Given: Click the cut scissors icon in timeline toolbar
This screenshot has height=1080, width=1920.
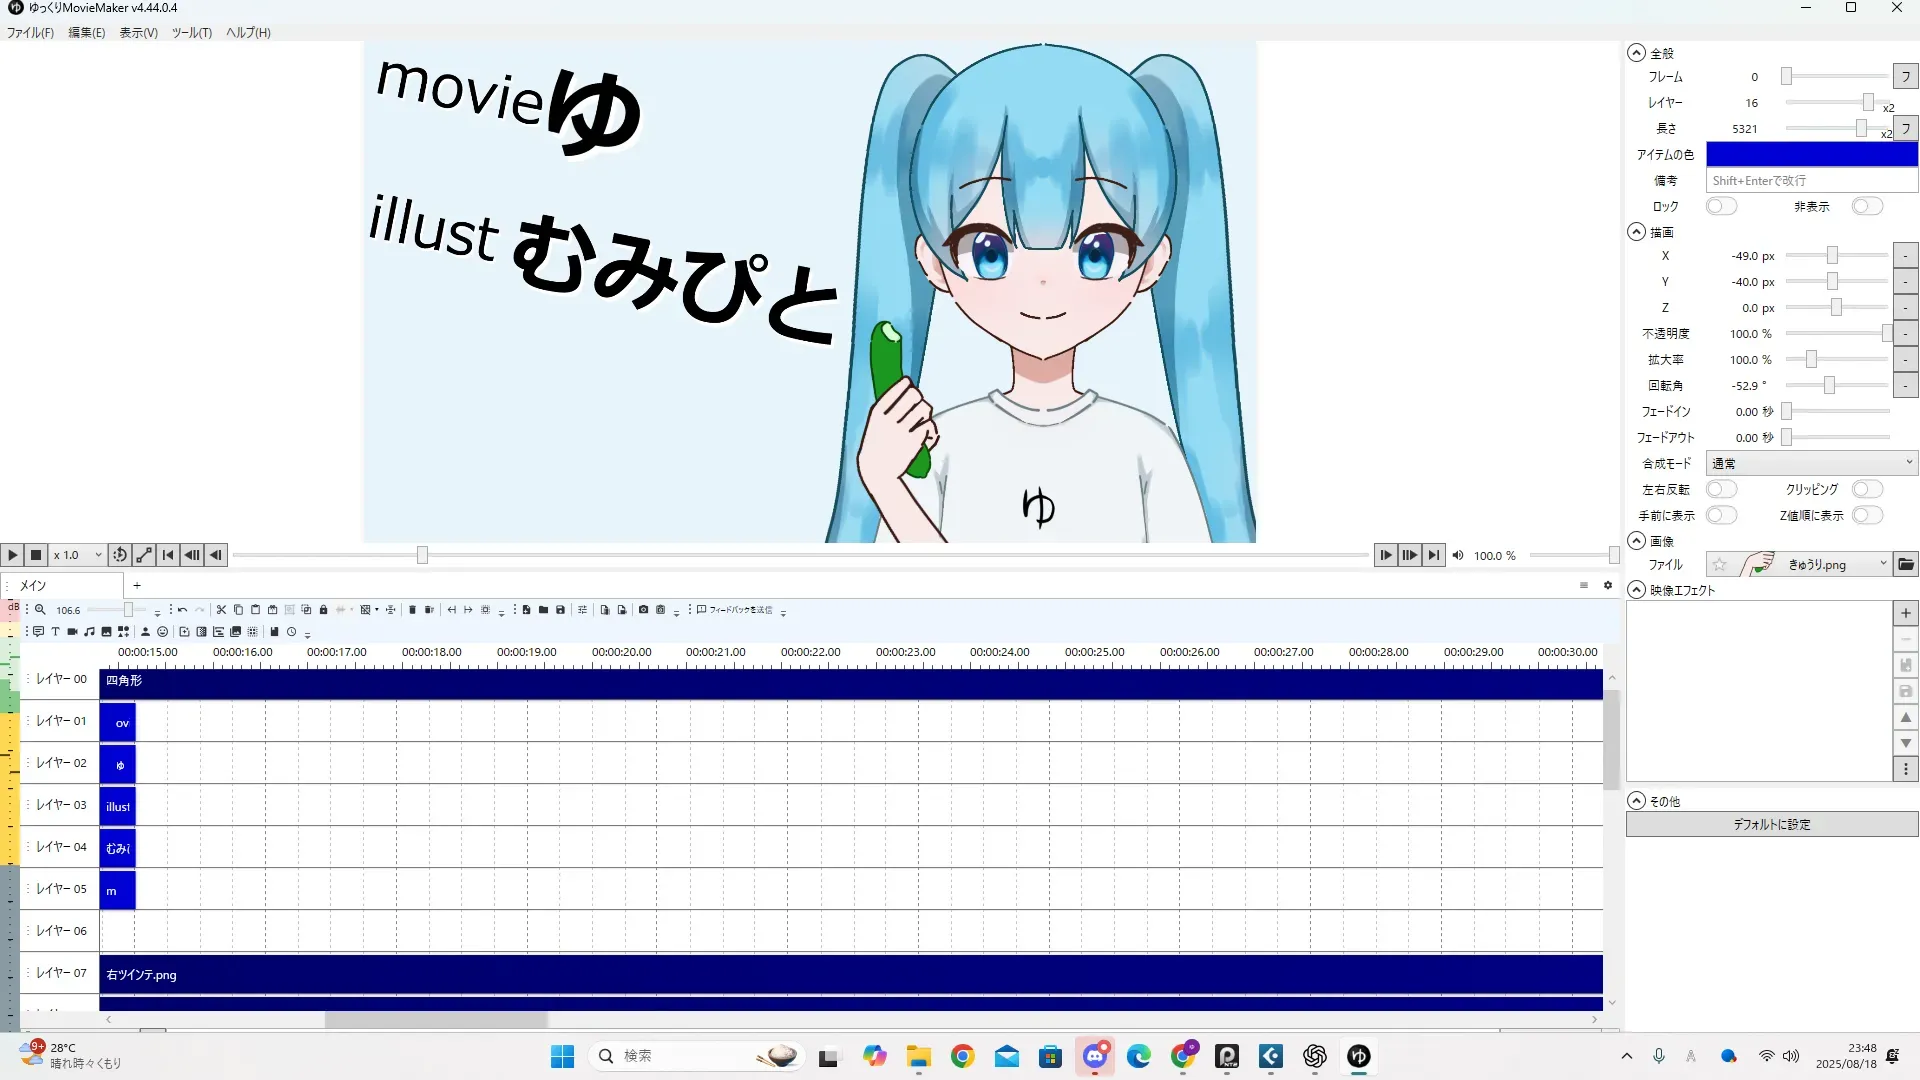Looking at the screenshot, I should 221,610.
